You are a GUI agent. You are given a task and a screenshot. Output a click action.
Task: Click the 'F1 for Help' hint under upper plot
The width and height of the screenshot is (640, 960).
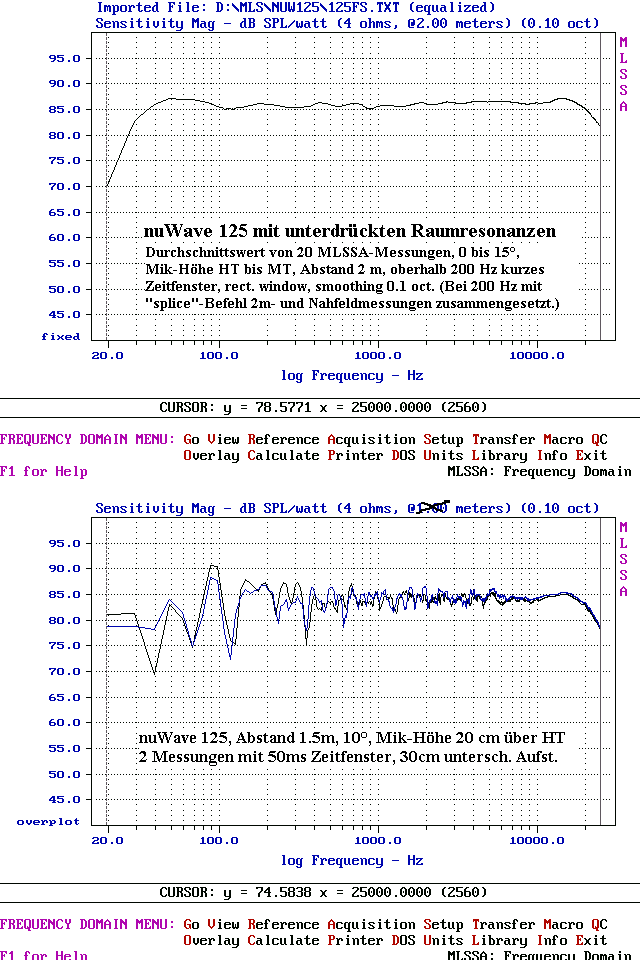[x=43, y=472]
